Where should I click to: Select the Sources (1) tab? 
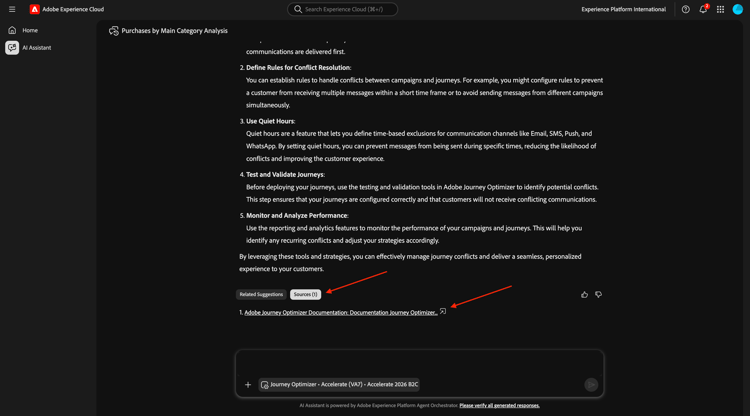305,295
